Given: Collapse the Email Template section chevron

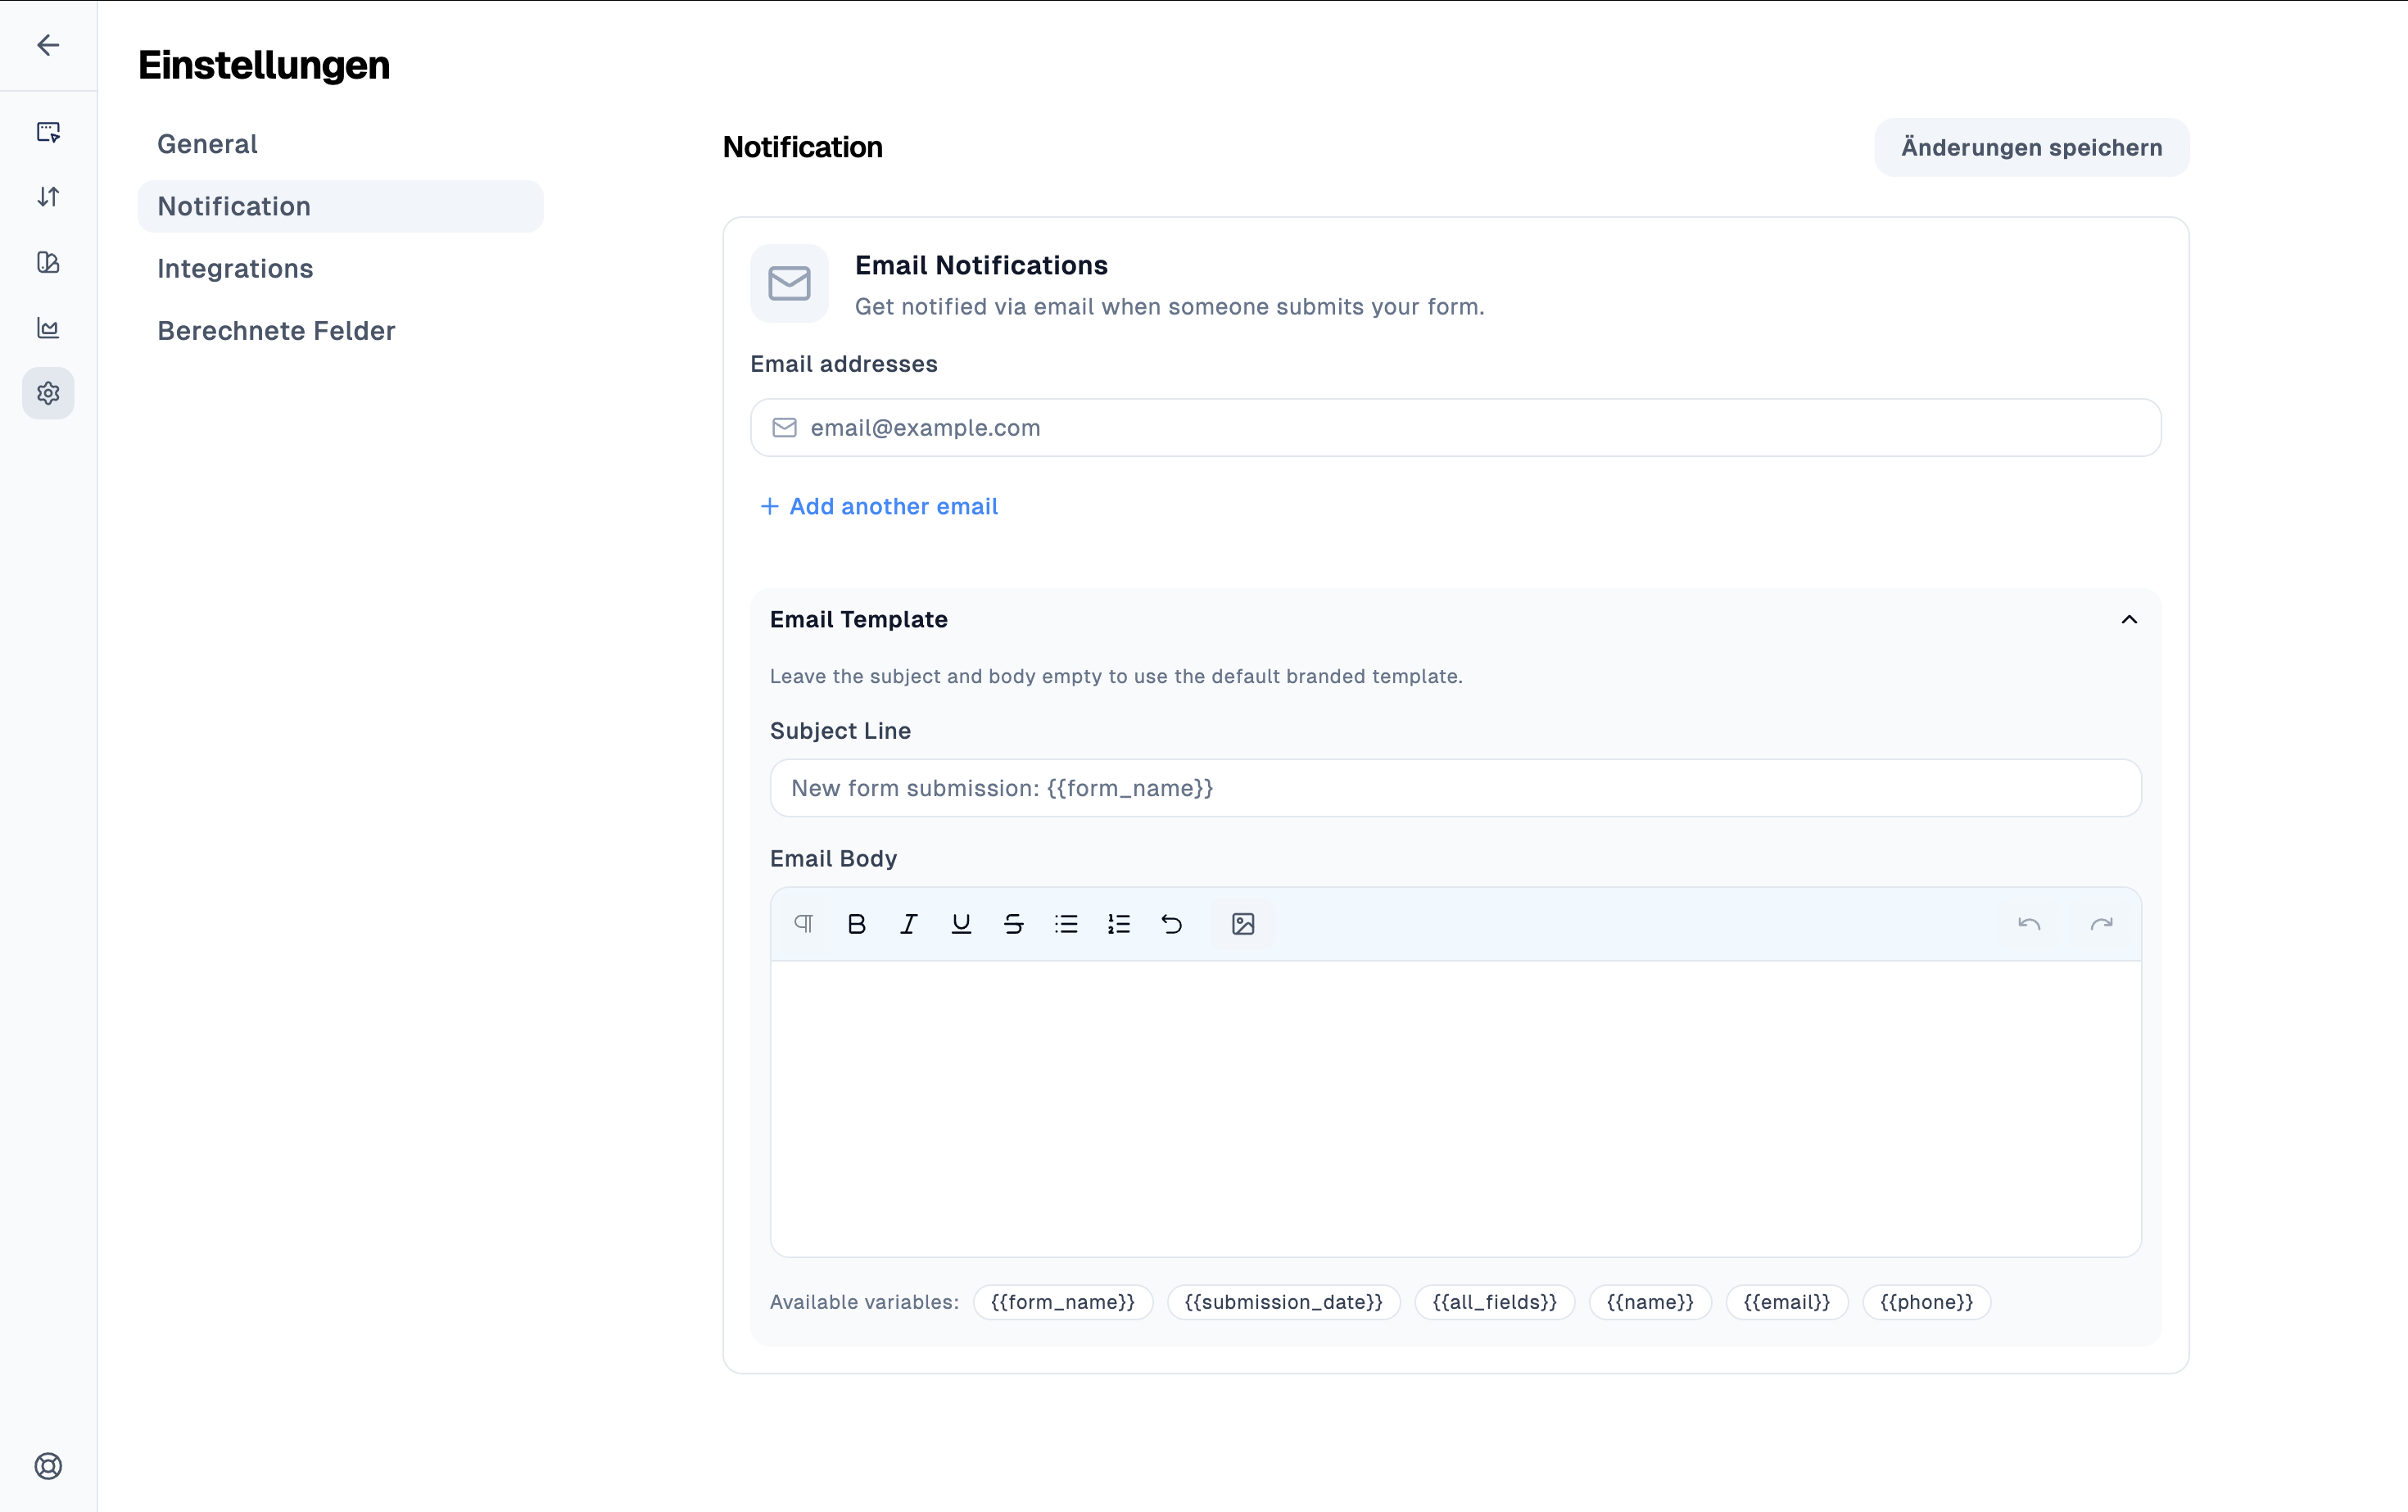Looking at the screenshot, I should [2129, 620].
